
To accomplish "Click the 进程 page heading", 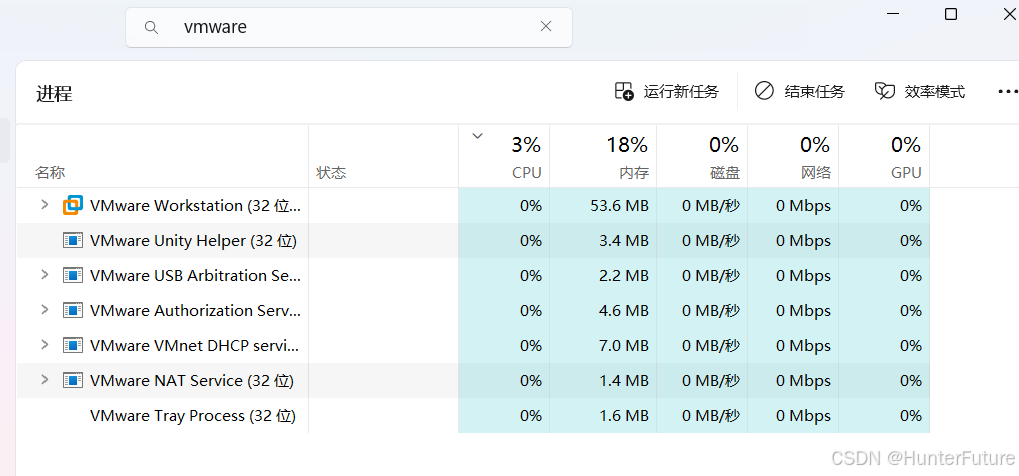I will [54, 93].
